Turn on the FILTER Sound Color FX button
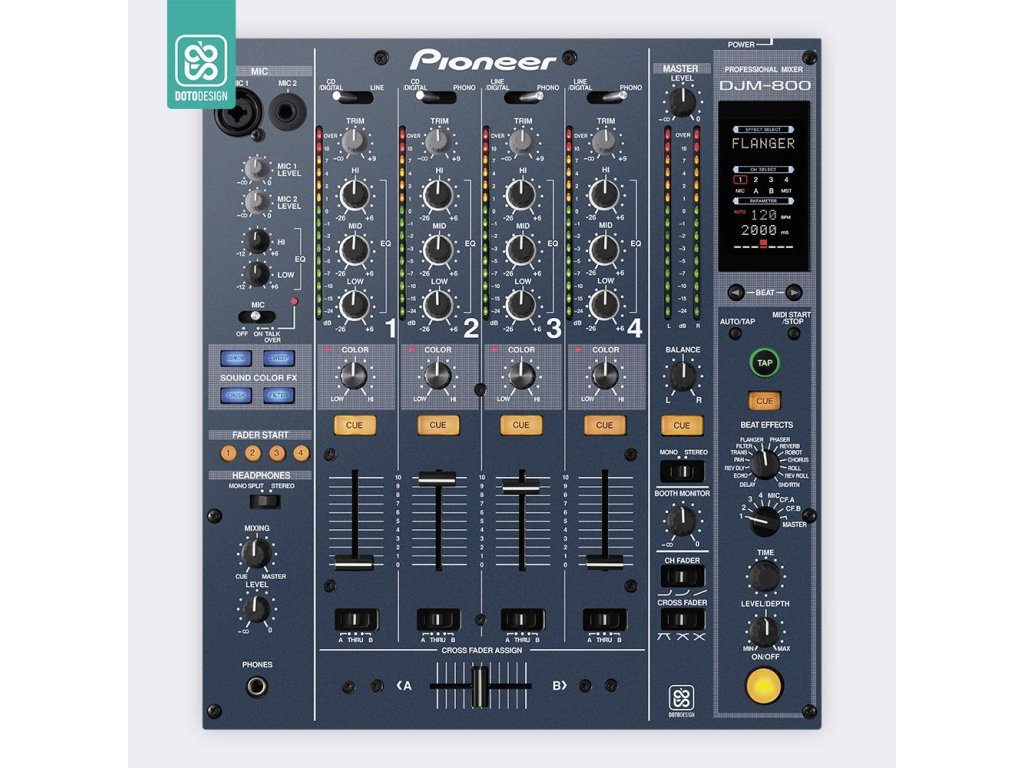This screenshot has height=768, width=1024. (x=279, y=395)
